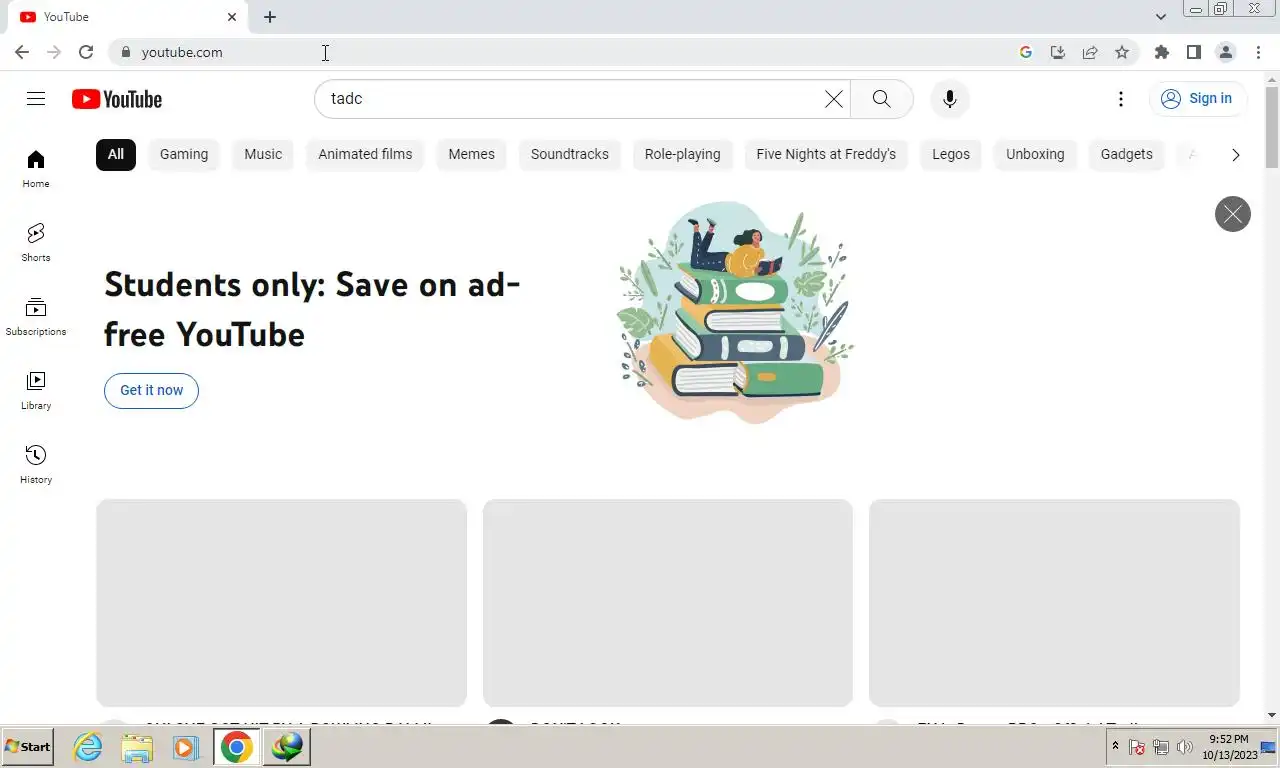Open Chrome profile avatar
This screenshot has width=1280, height=768.
coord(1225,52)
